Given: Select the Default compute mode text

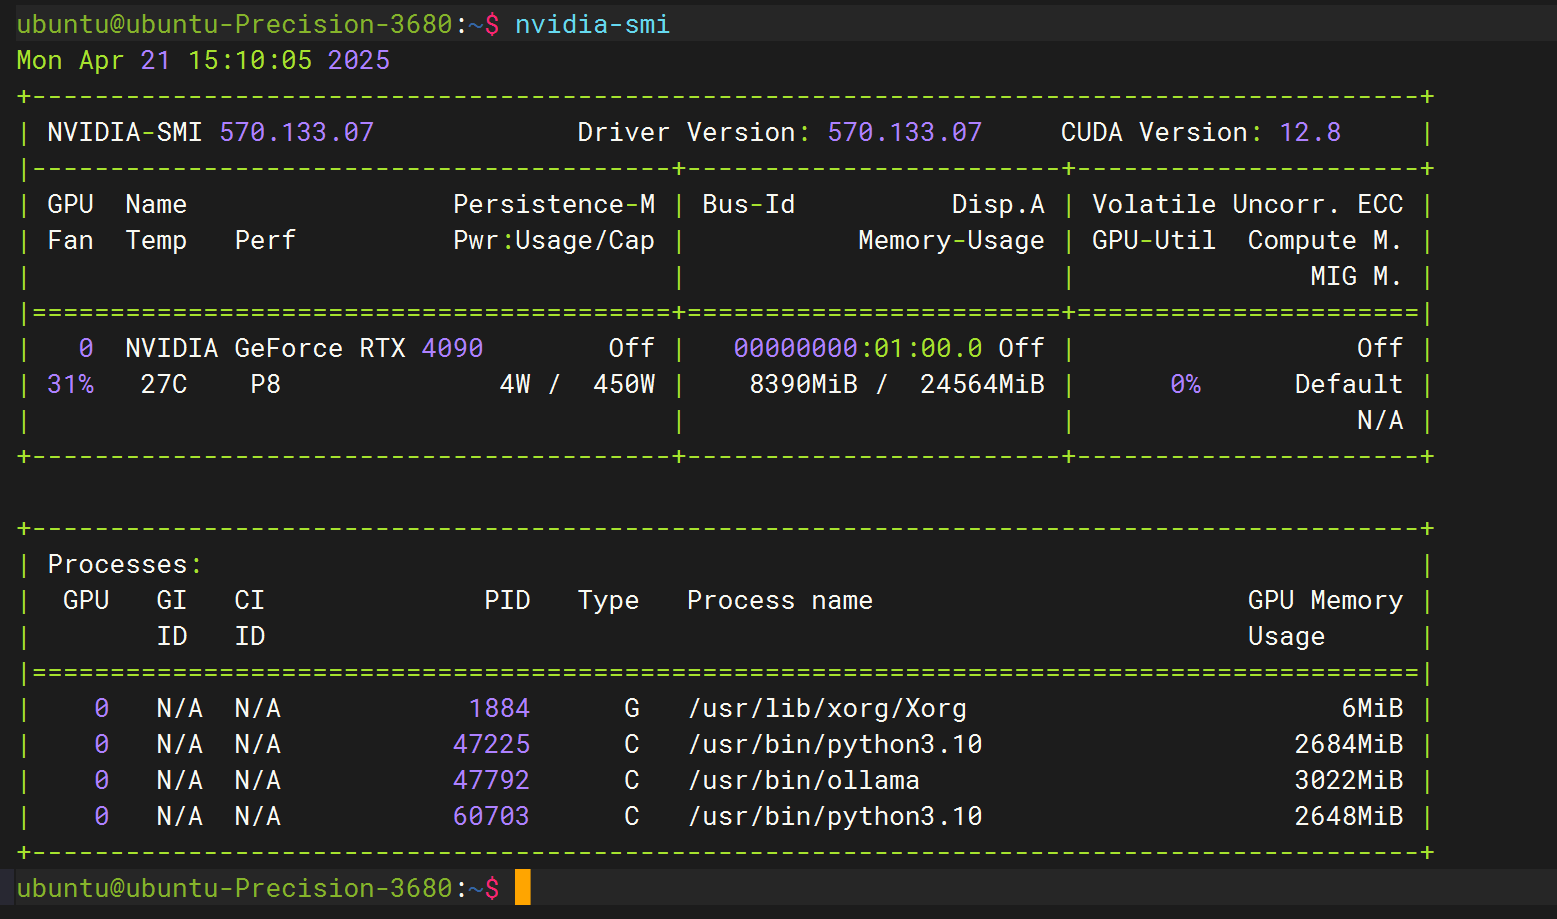Looking at the screenshot, I should click(x=1348, y=383).
